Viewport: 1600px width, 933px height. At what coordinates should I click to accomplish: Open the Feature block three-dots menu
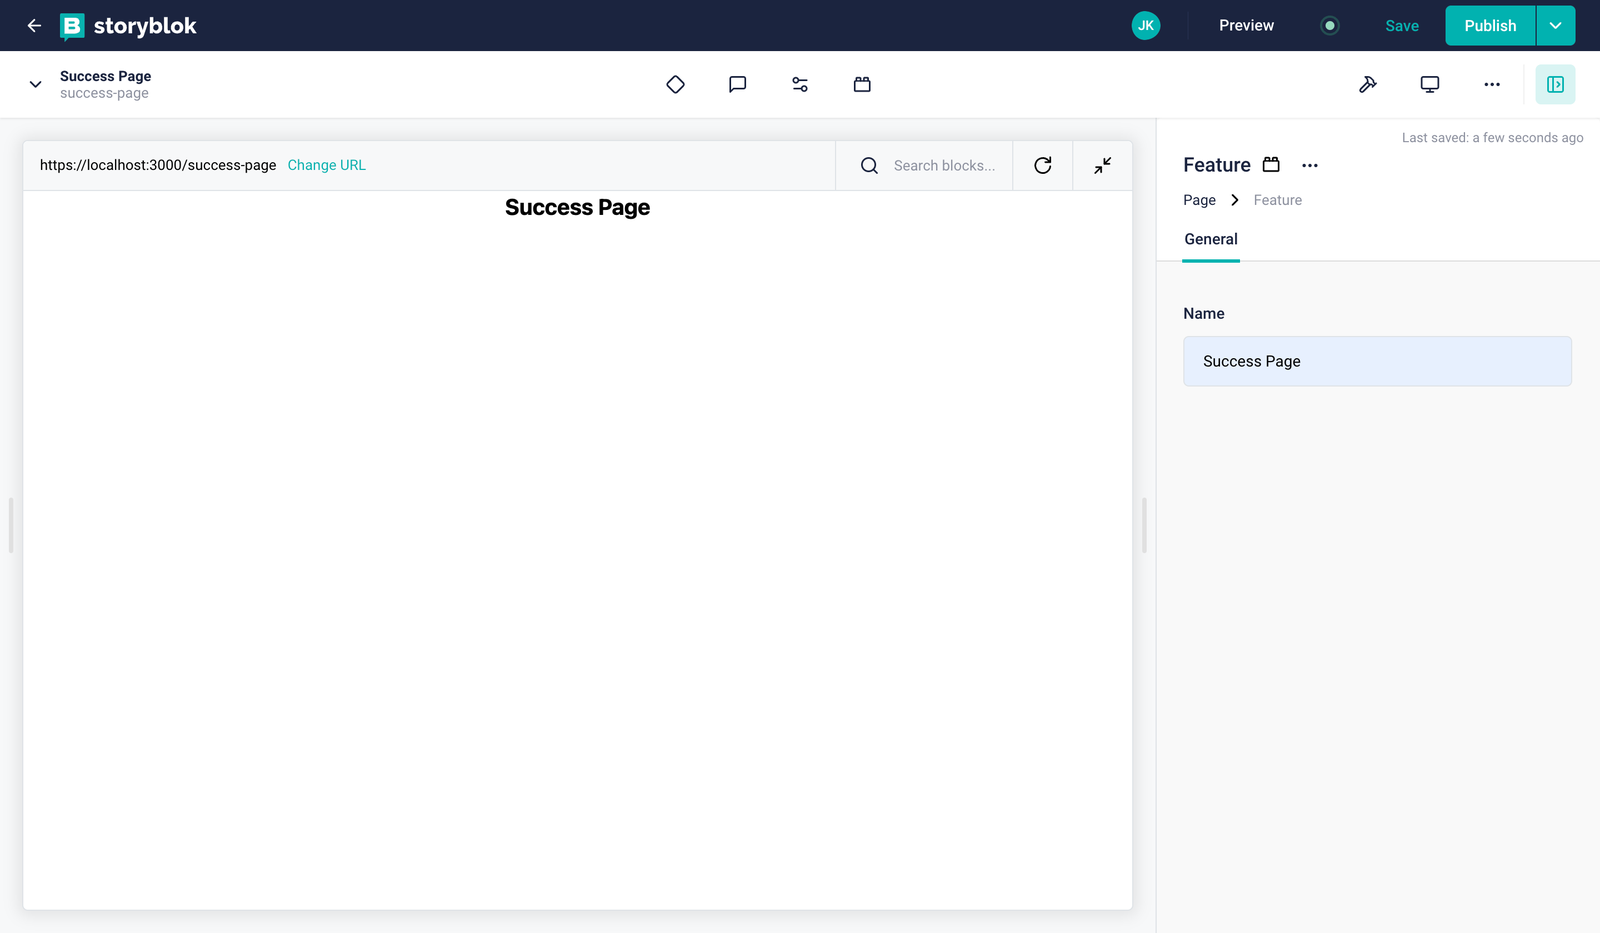(x=1310, y=166)
